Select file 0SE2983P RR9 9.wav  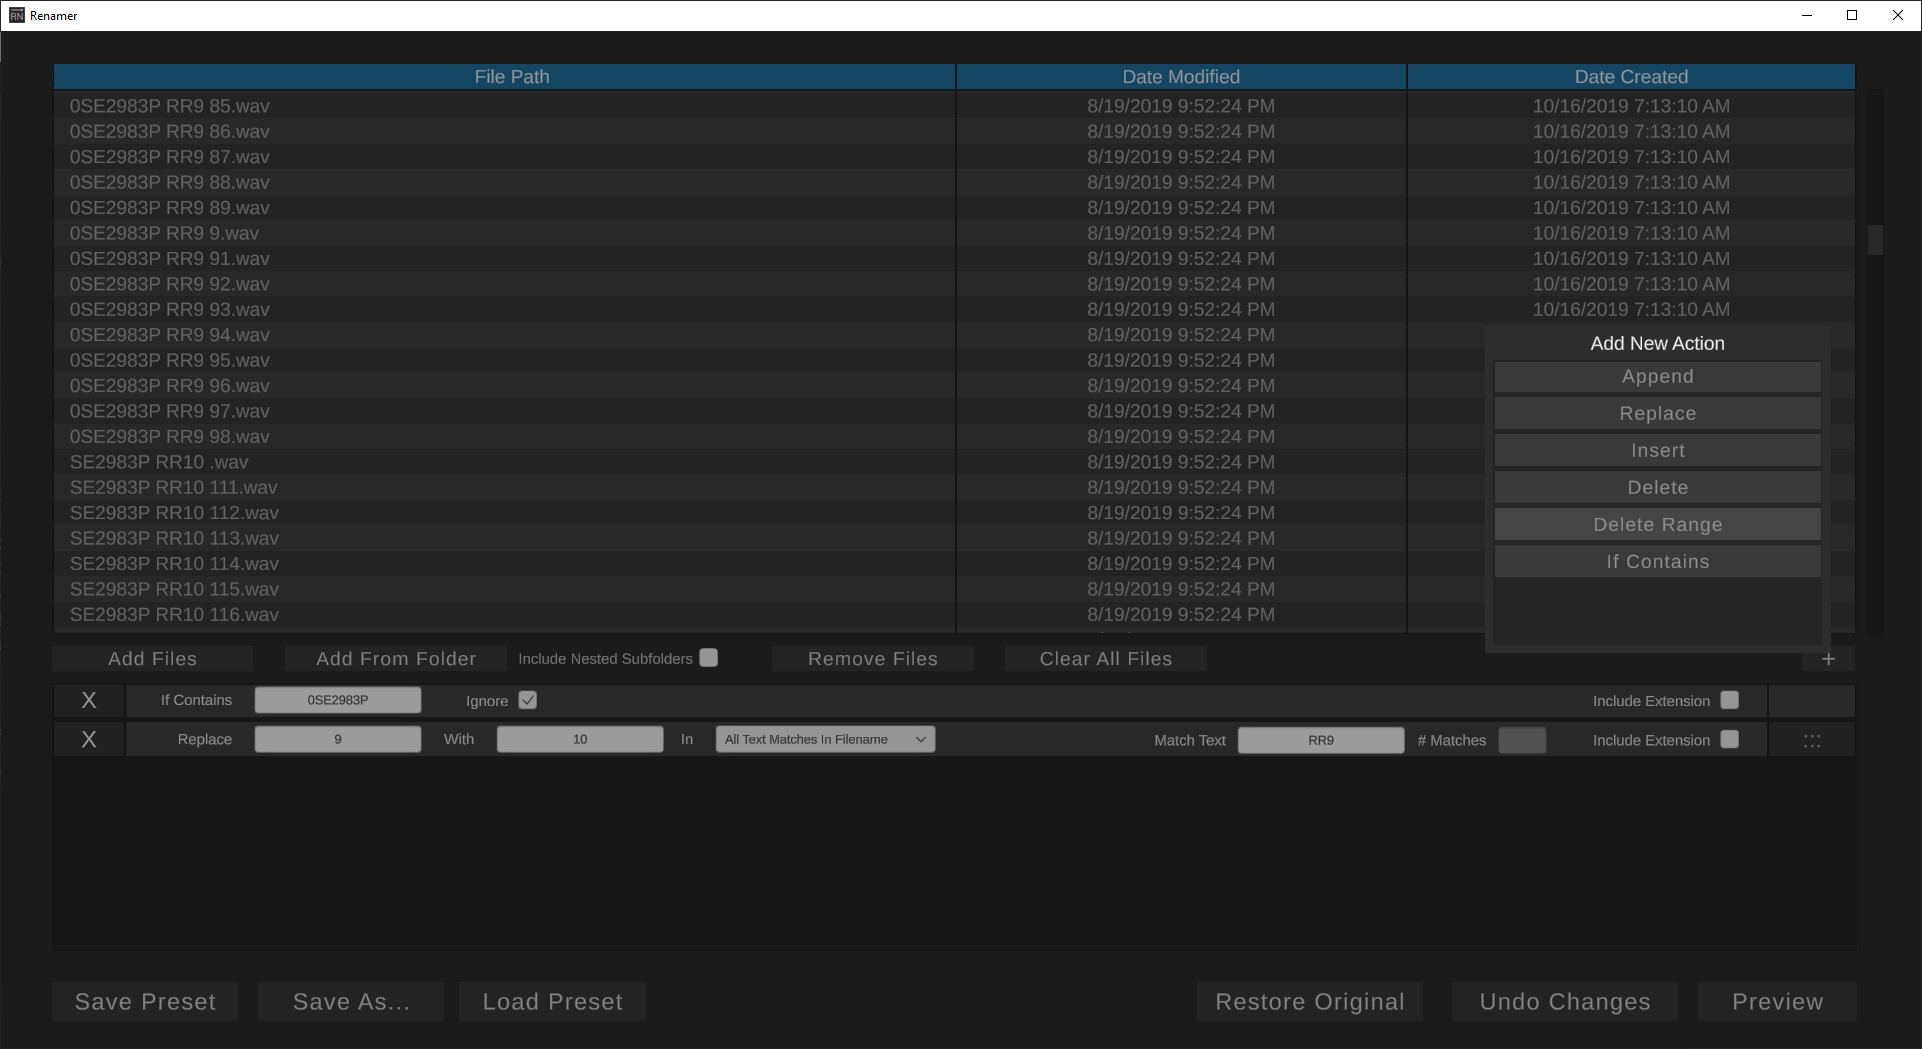(163, 232)
